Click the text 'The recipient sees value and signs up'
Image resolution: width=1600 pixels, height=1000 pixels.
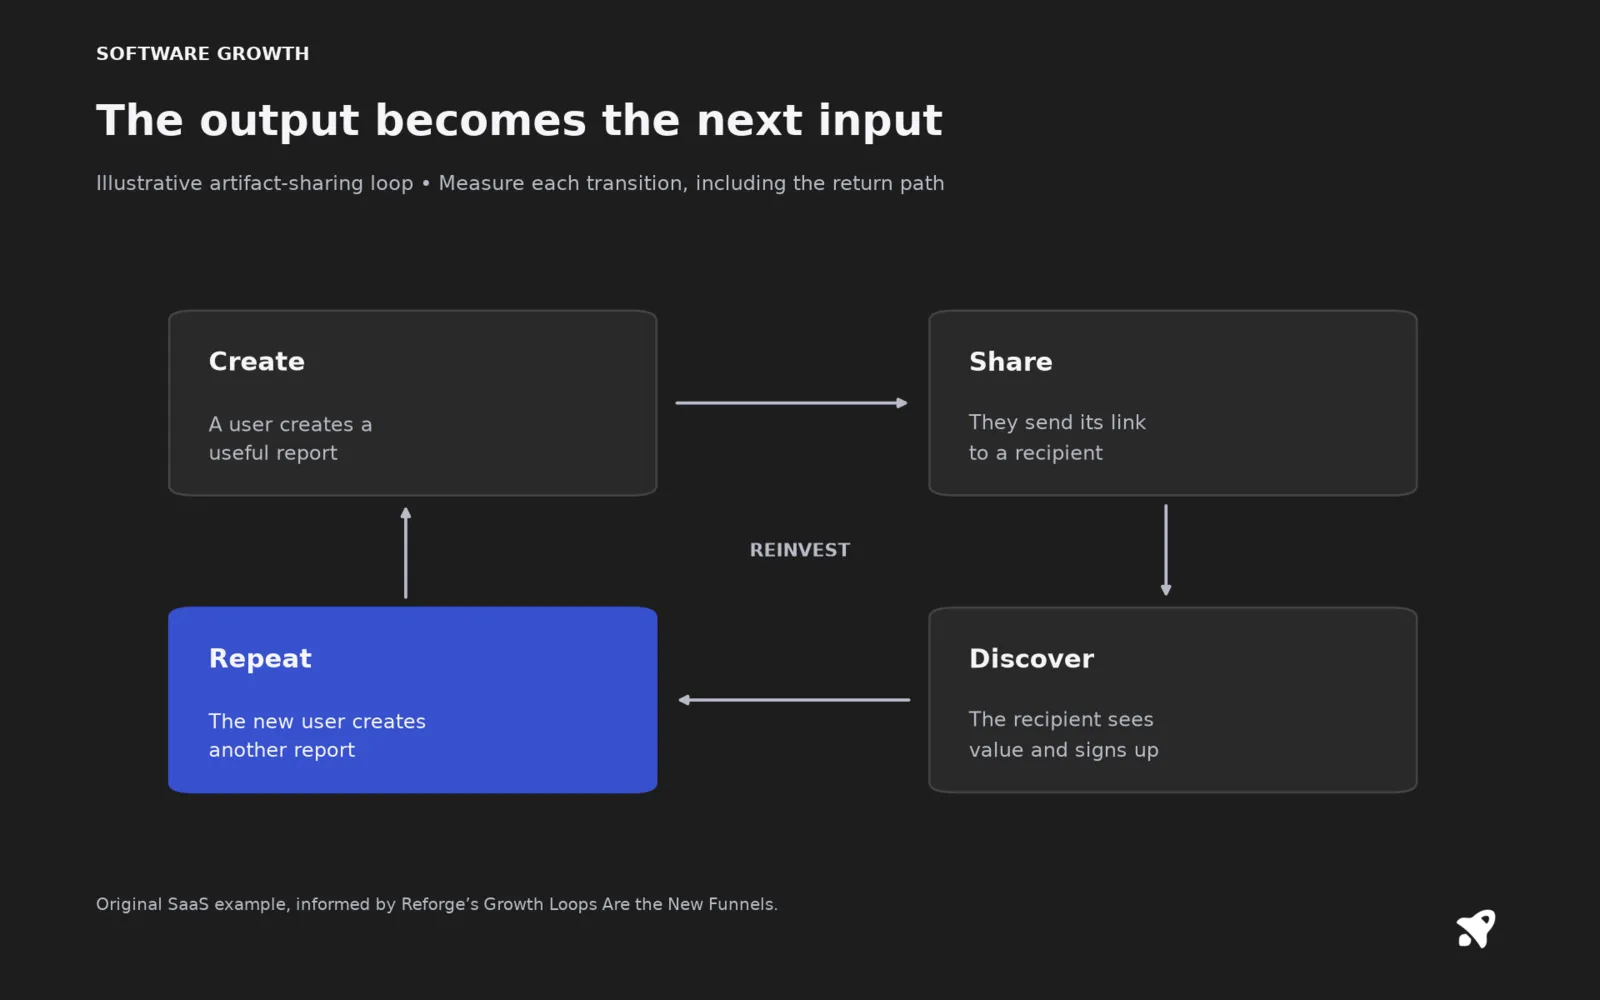[x=1063, y=734]
